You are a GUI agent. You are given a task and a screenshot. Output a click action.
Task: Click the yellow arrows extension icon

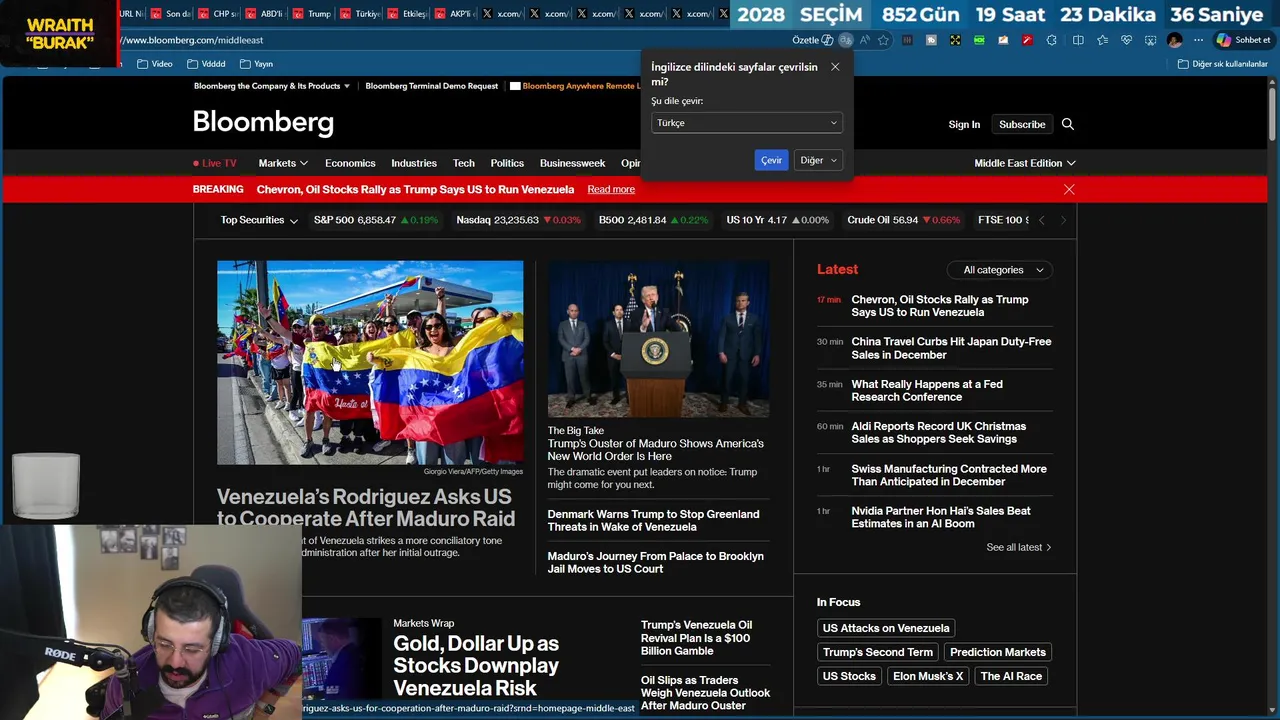pyautogui.click(x=955, y=40)
